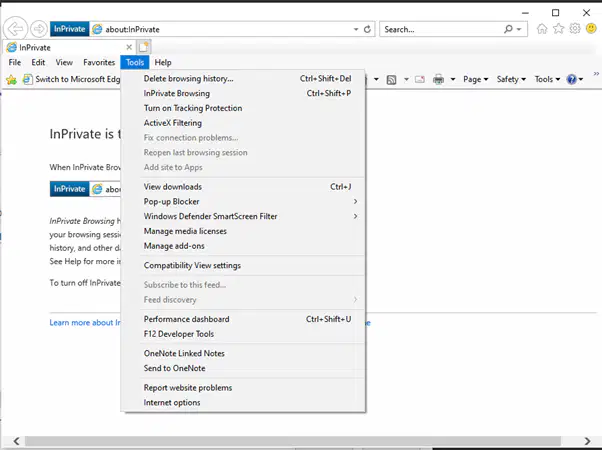
Task: Select Manage media licenses
Action: 243,231
